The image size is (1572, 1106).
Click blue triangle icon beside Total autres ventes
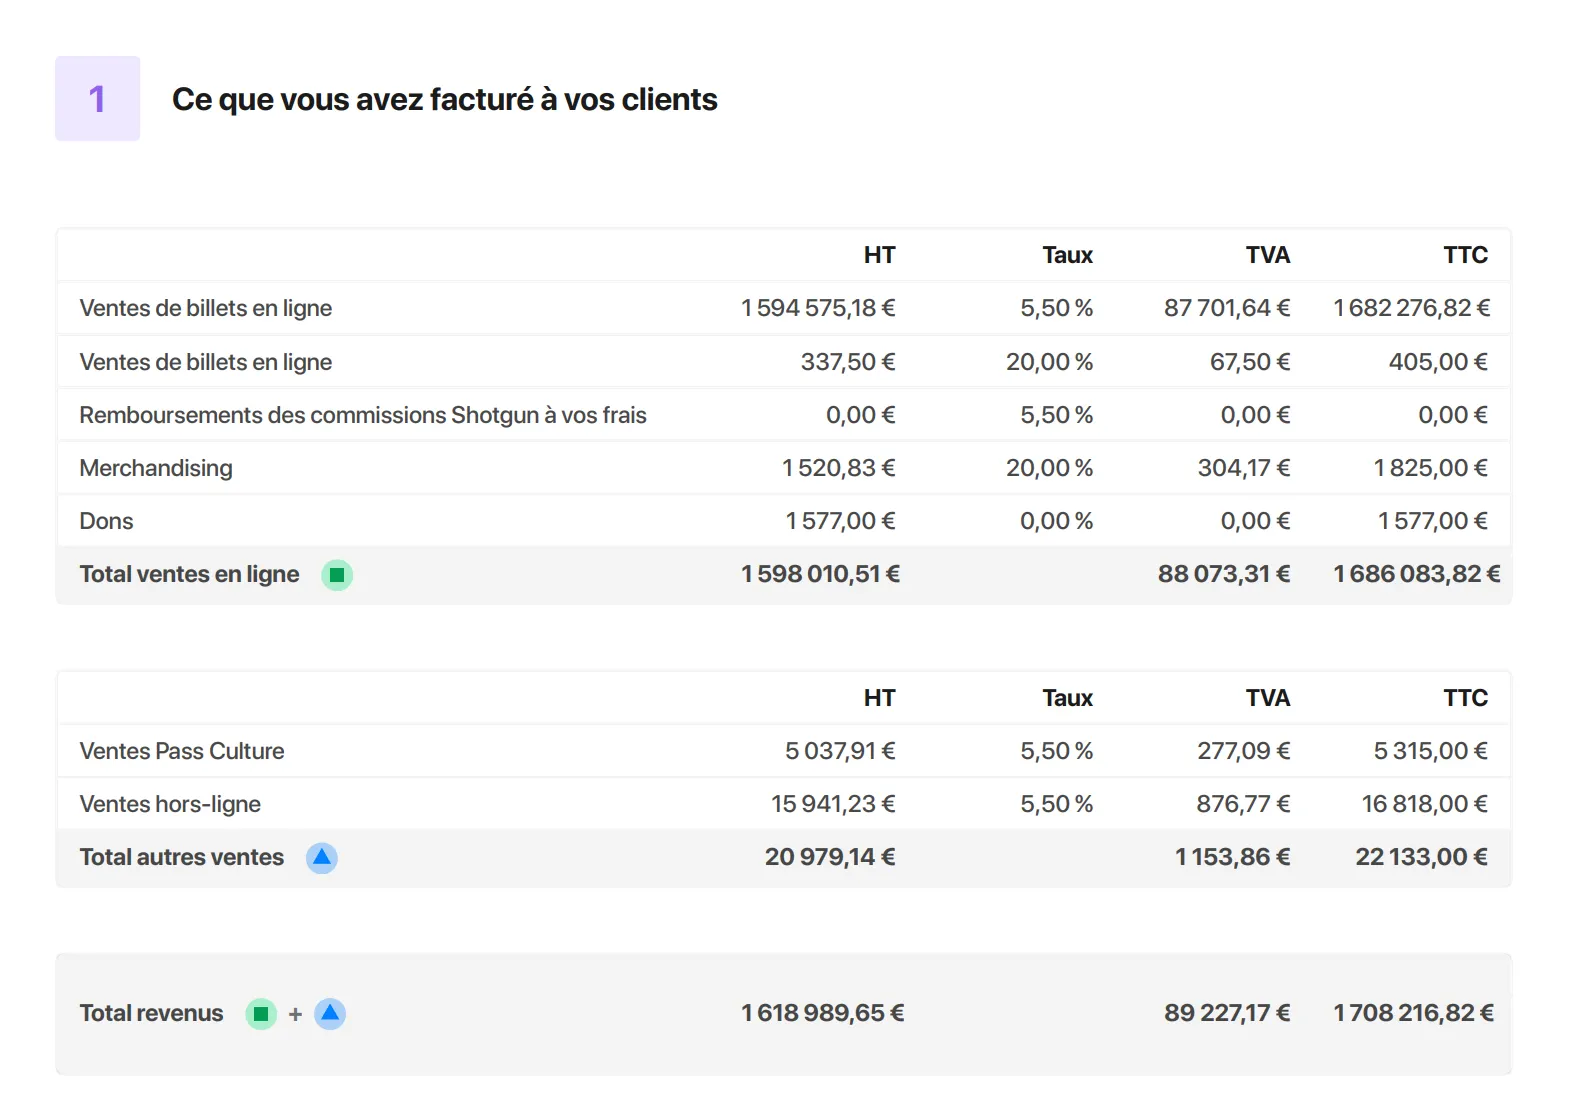point(321,858)
